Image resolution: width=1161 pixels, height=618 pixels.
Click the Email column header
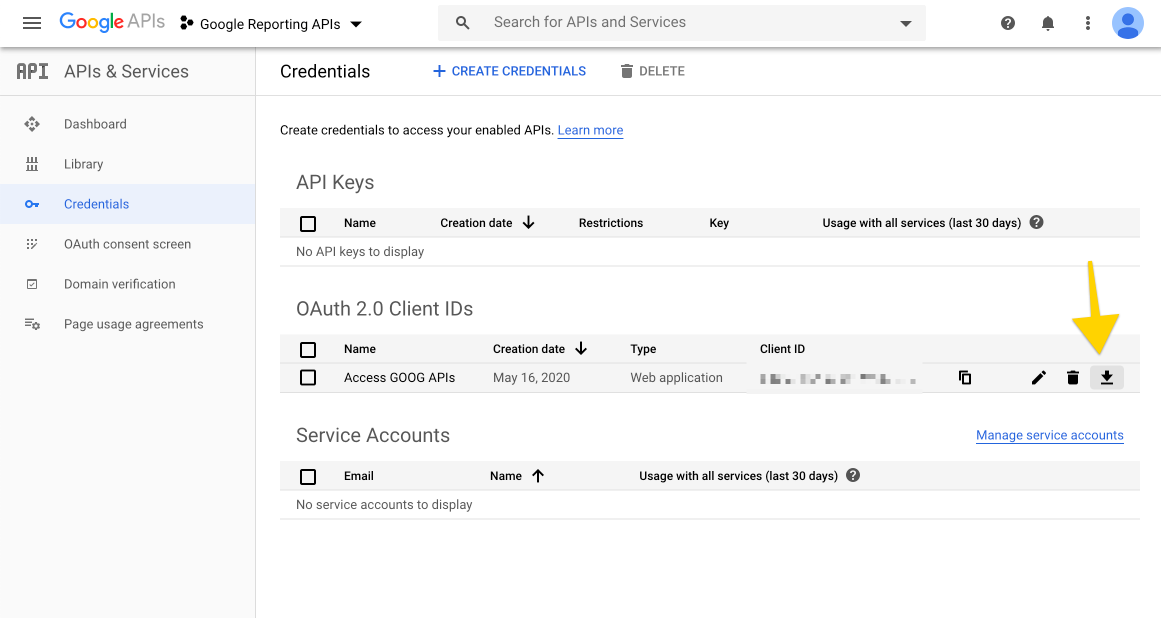pyautogui.click(x=358, y=476)
